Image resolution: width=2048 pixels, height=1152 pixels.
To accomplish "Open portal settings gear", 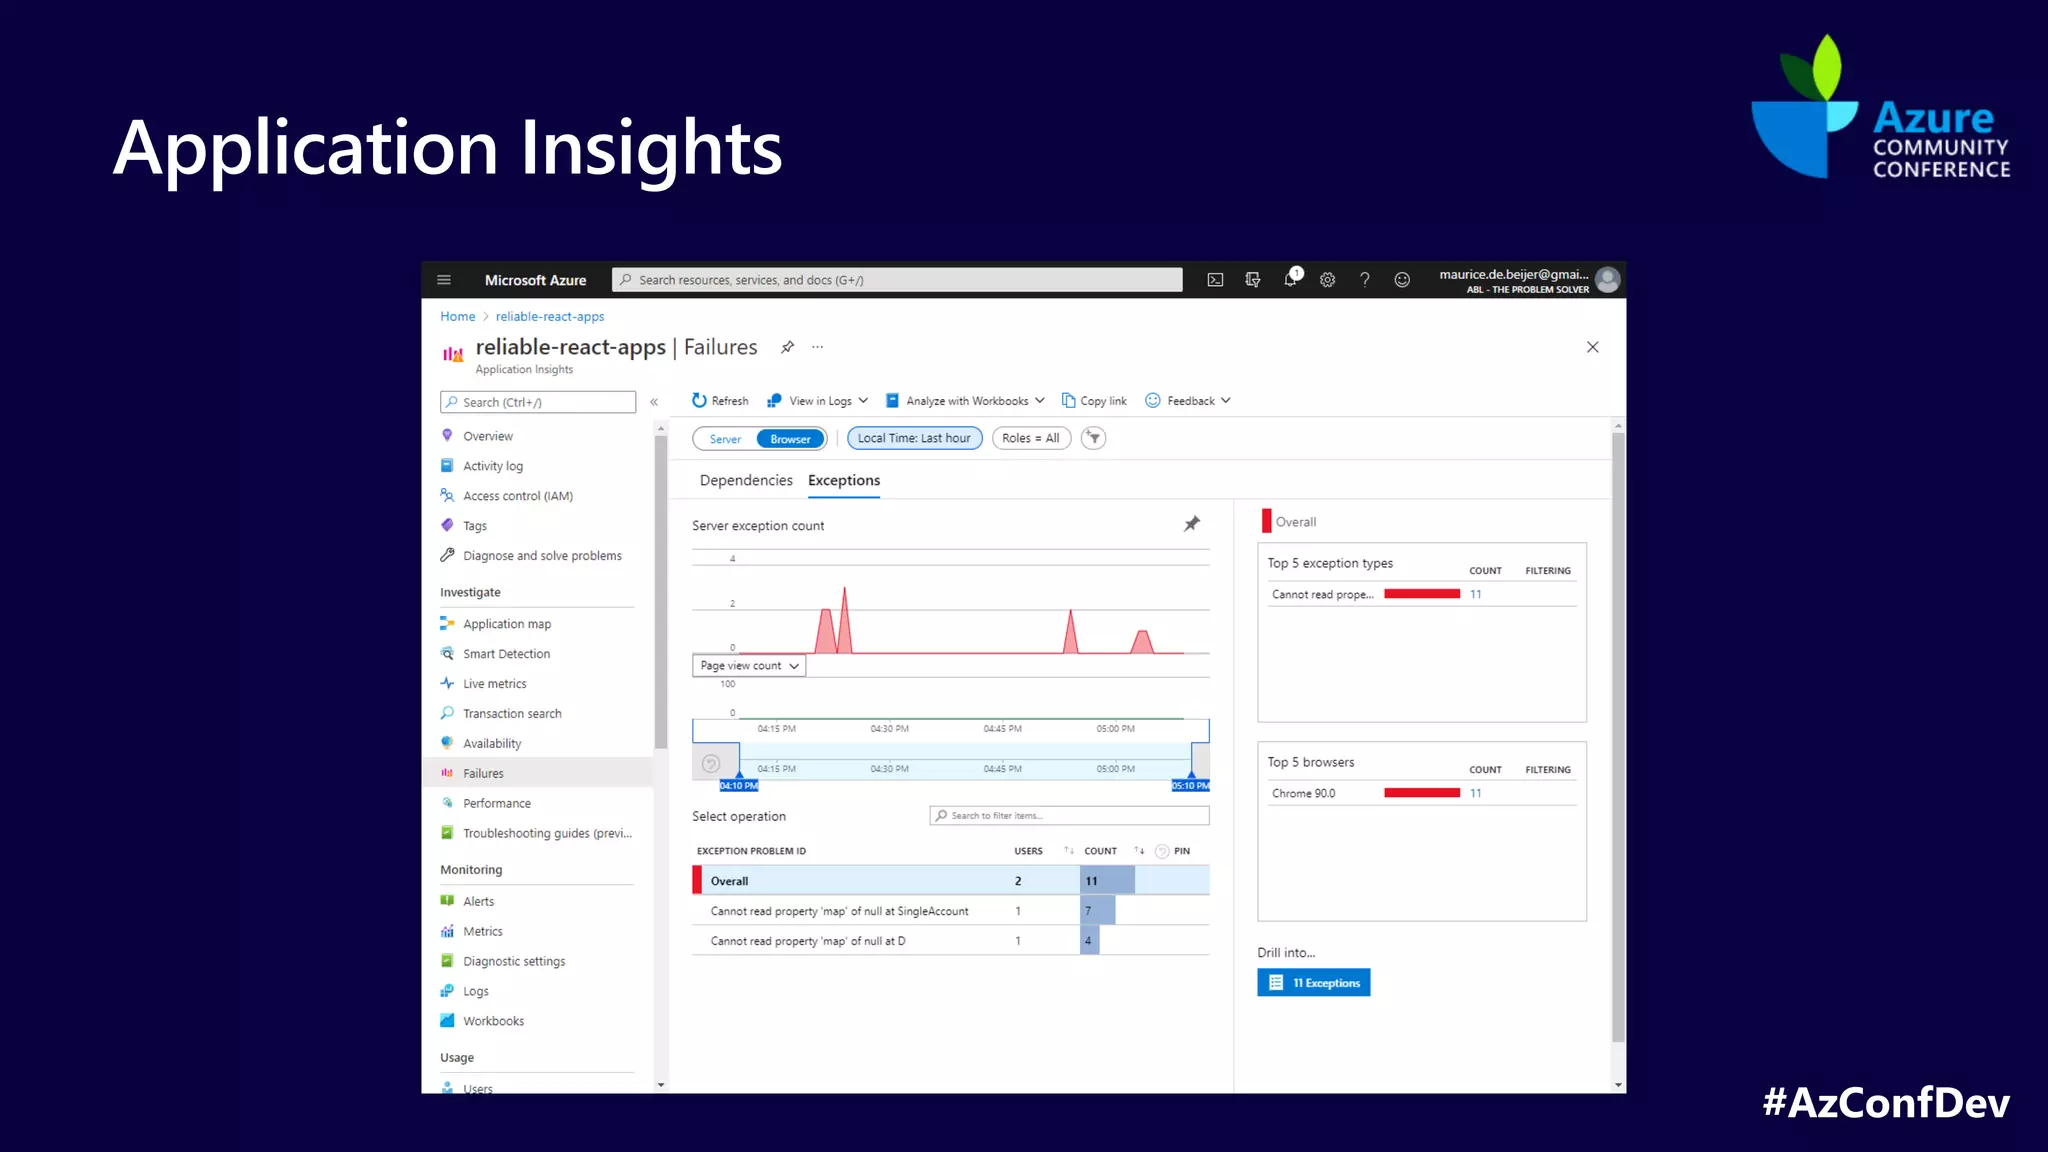I will point(1327,280).
